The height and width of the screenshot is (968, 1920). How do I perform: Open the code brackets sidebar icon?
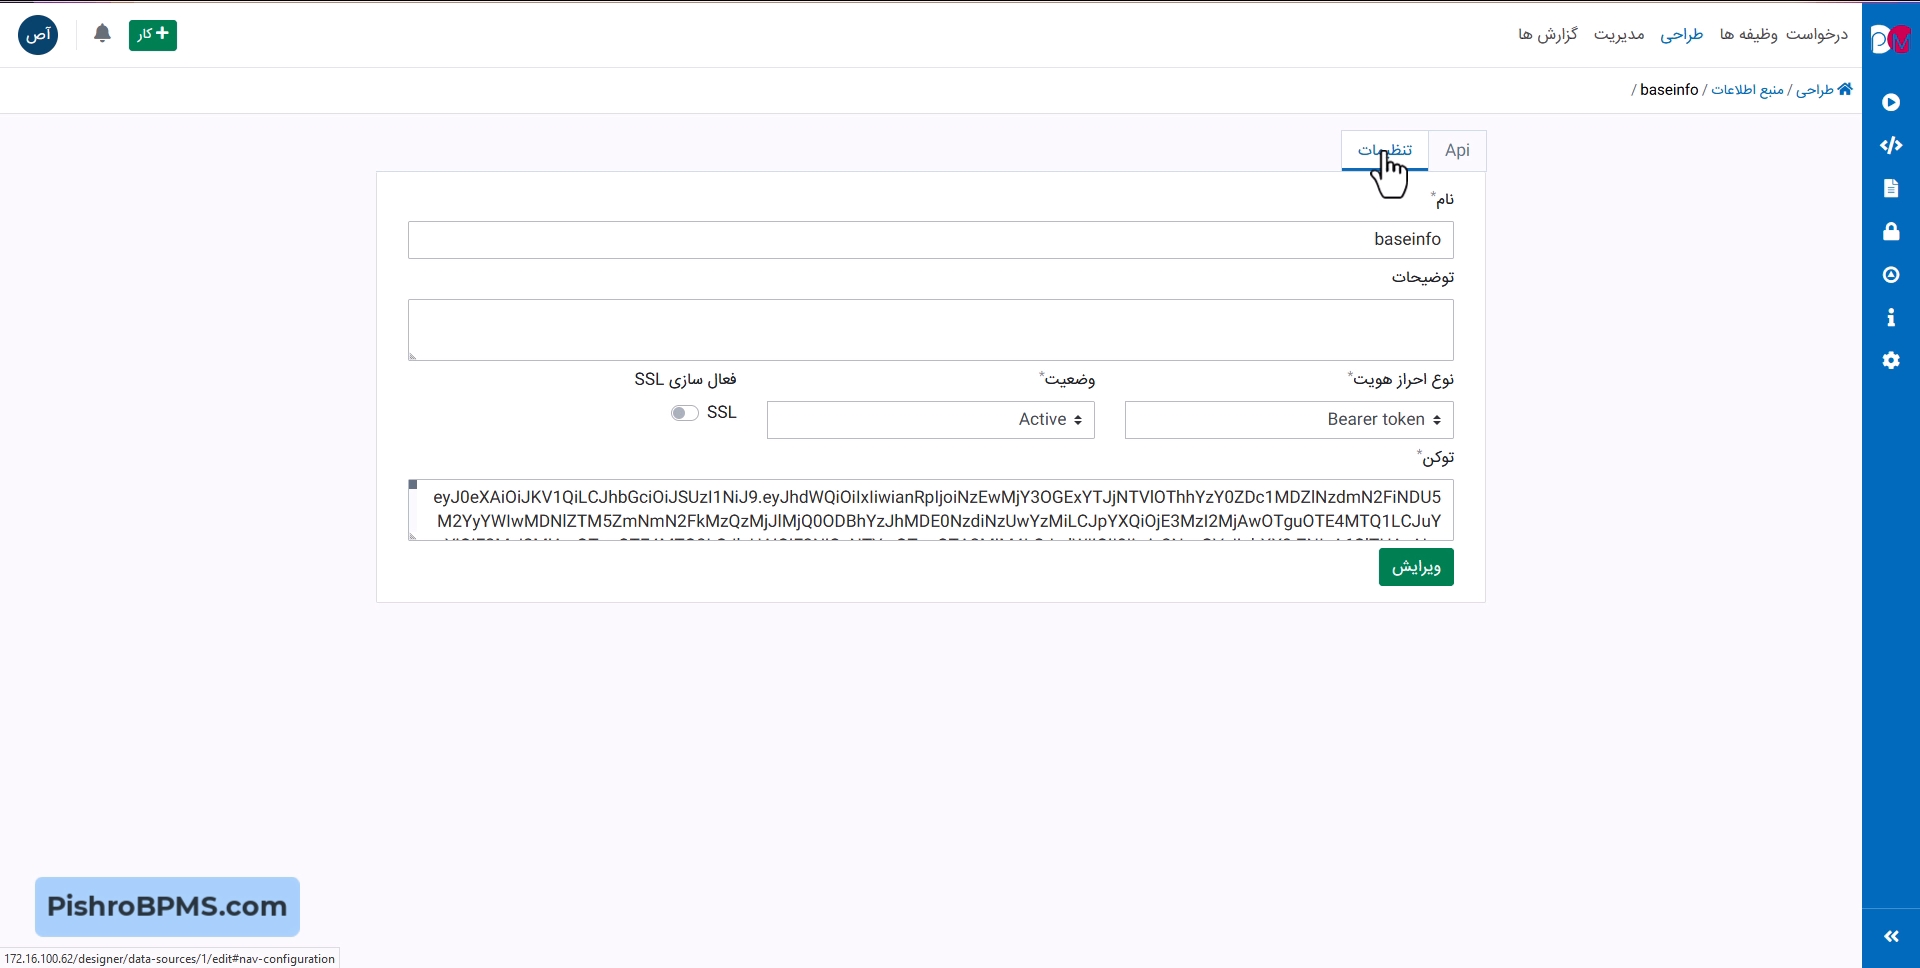click(1890, 146)
